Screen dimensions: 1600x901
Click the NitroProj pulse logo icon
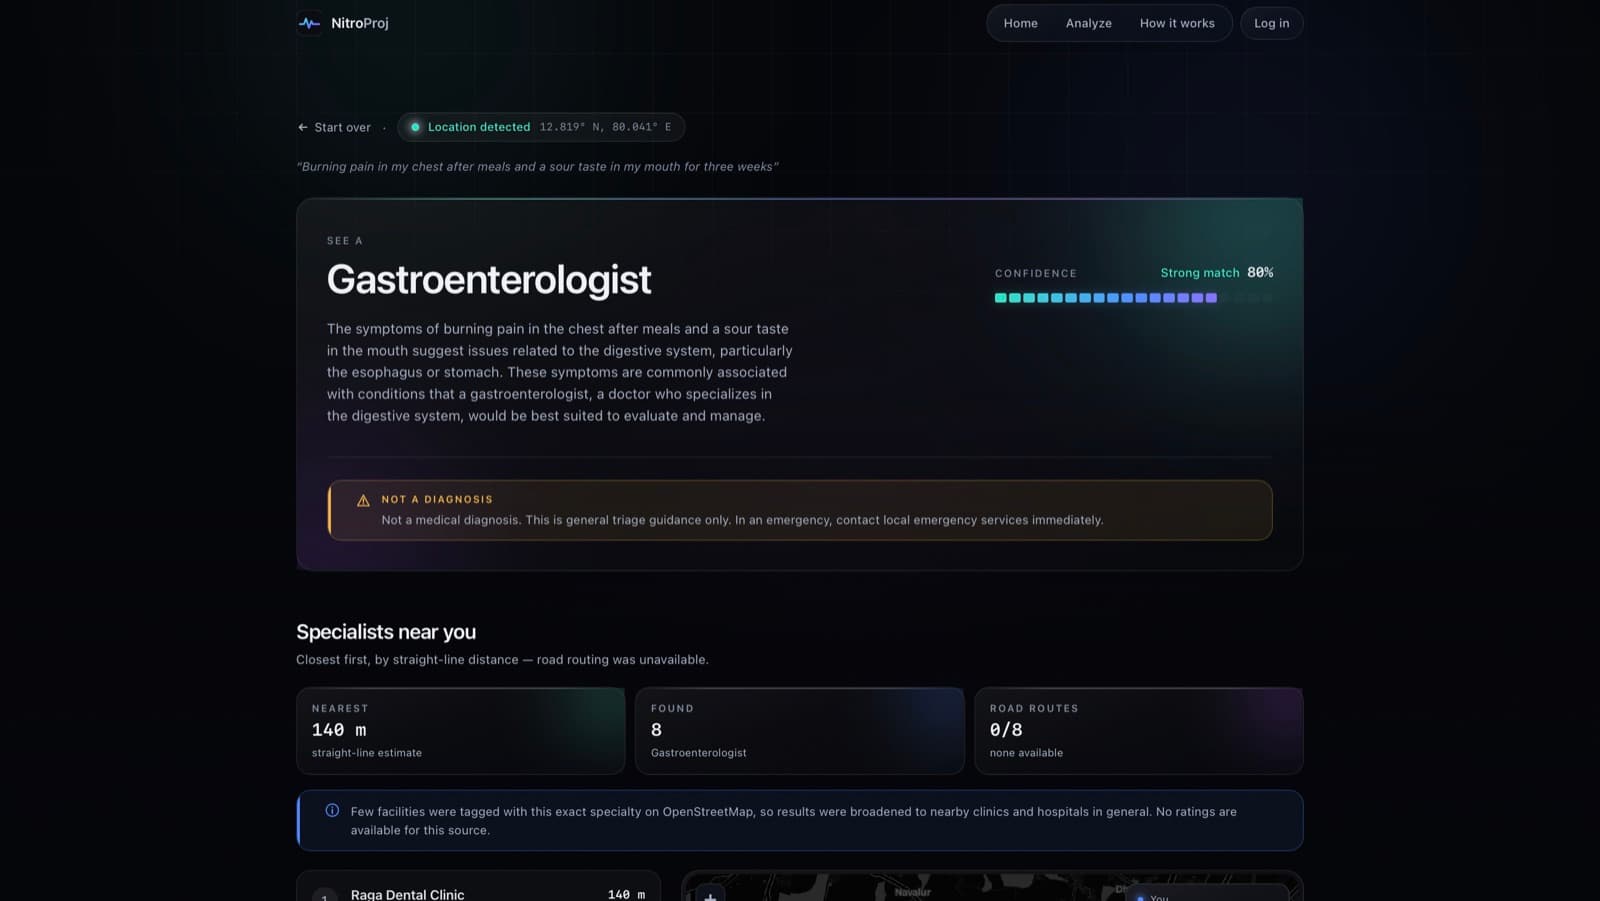tap(309, 23)
